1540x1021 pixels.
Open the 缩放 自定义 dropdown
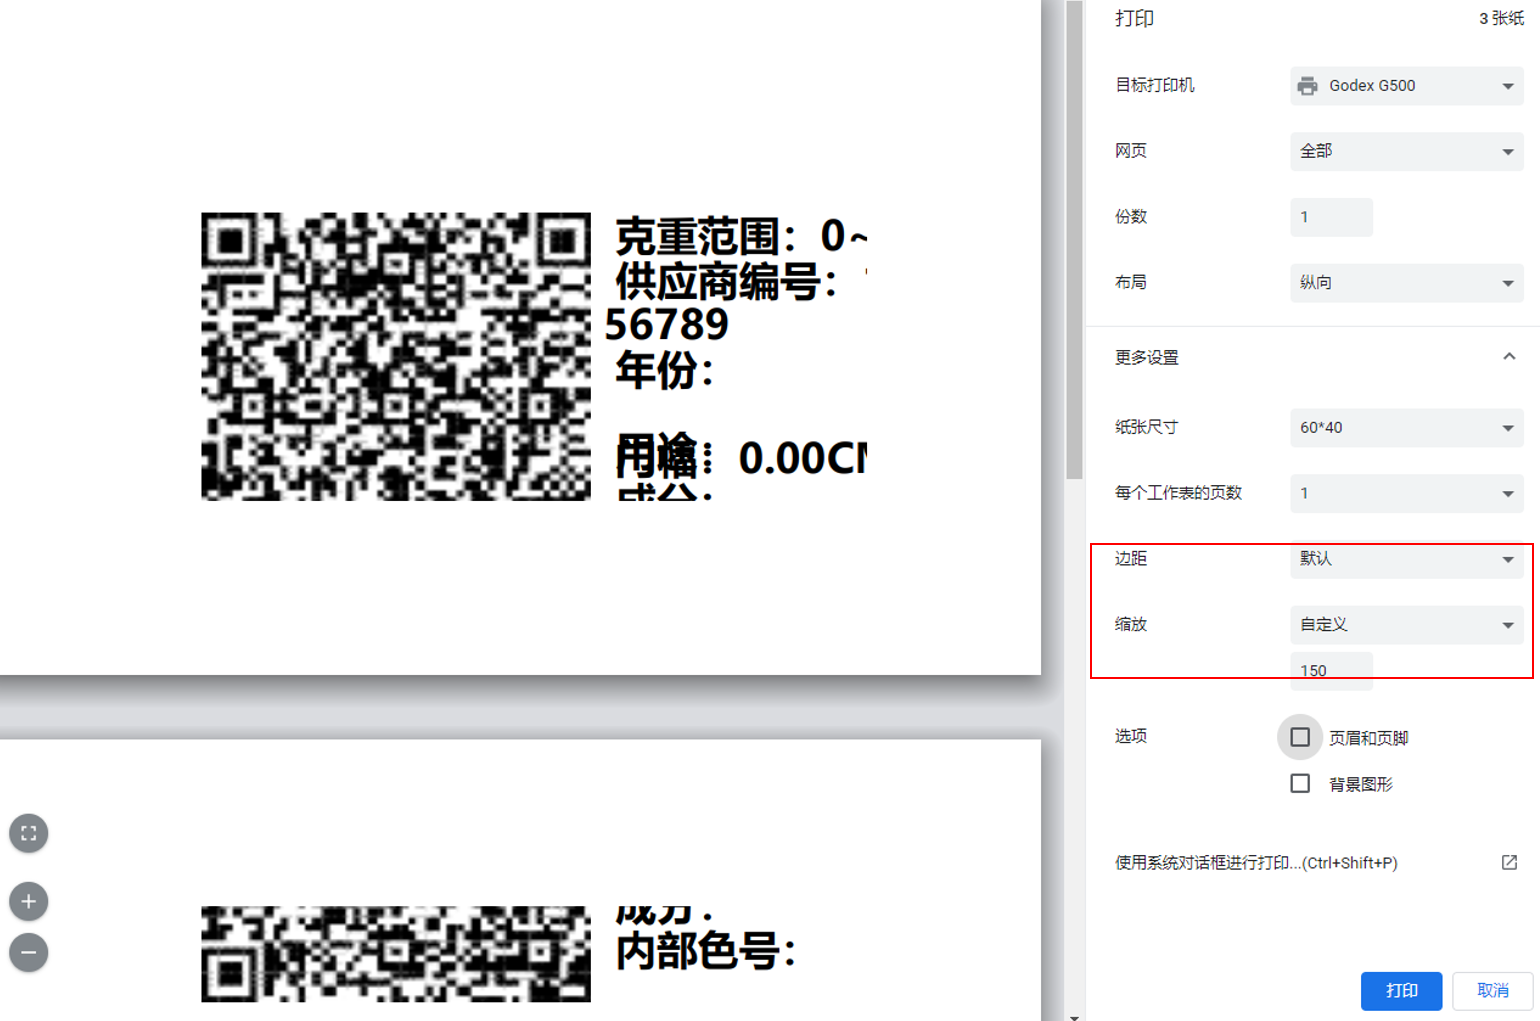[1406, 625]
